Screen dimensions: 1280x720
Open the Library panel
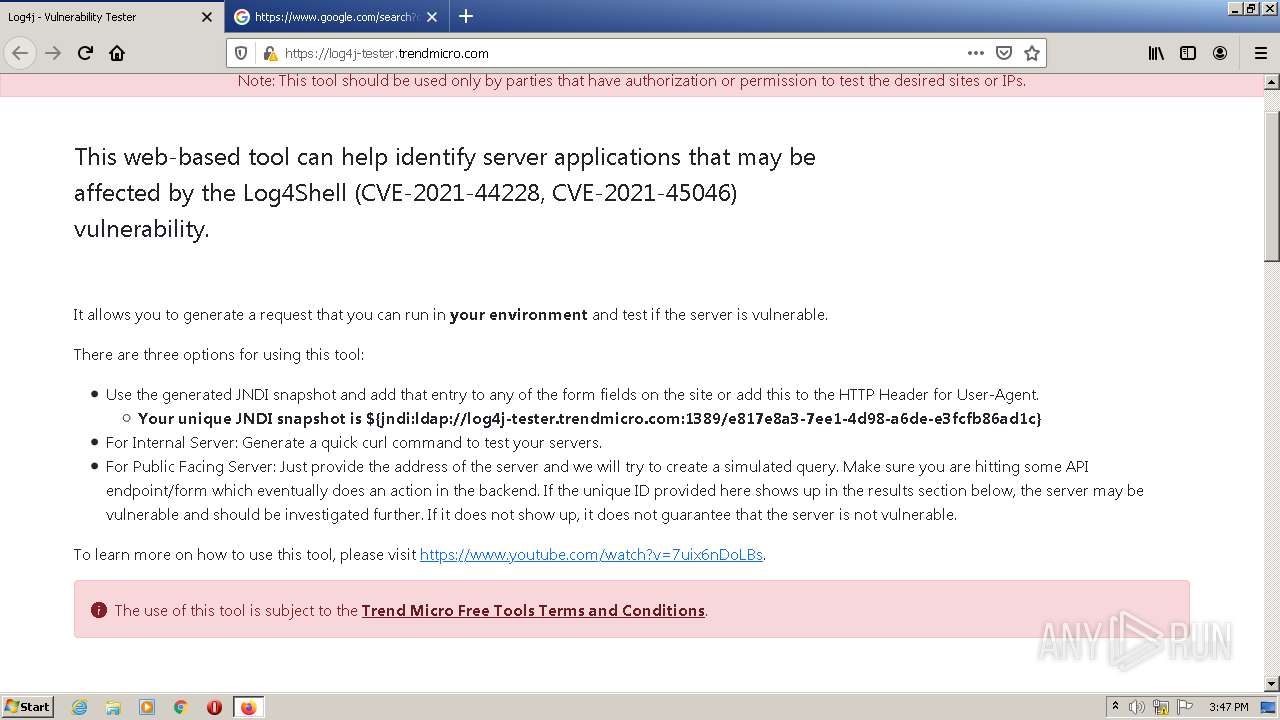coord(1156,53)
